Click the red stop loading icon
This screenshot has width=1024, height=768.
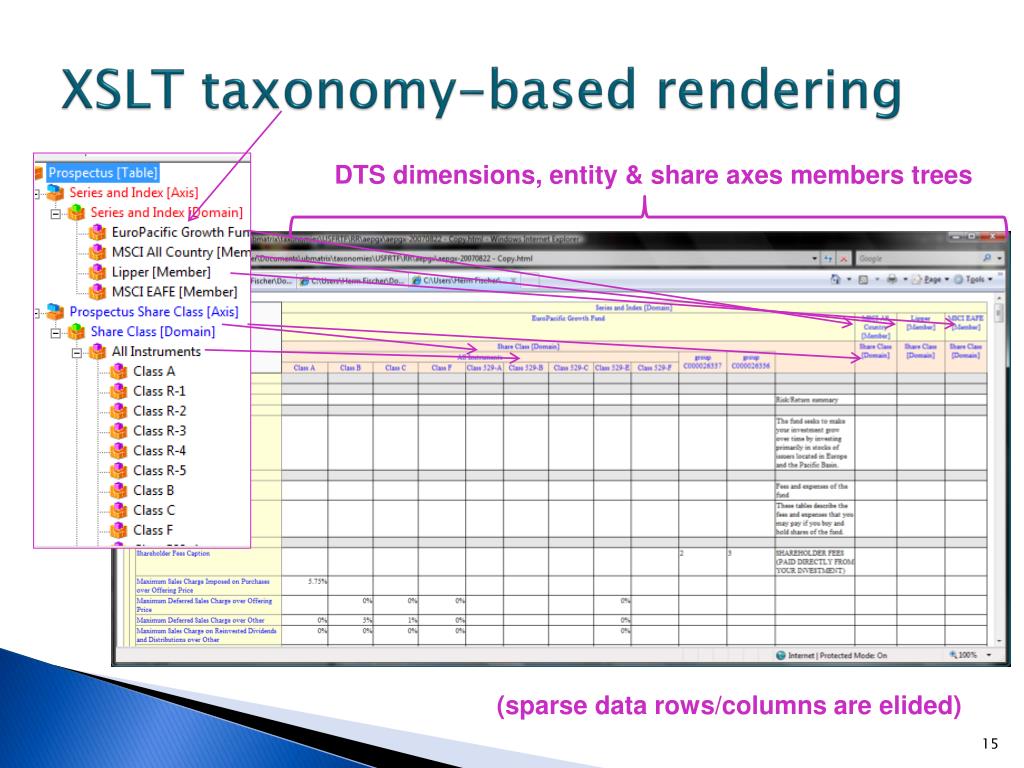[x=844, y=259]
